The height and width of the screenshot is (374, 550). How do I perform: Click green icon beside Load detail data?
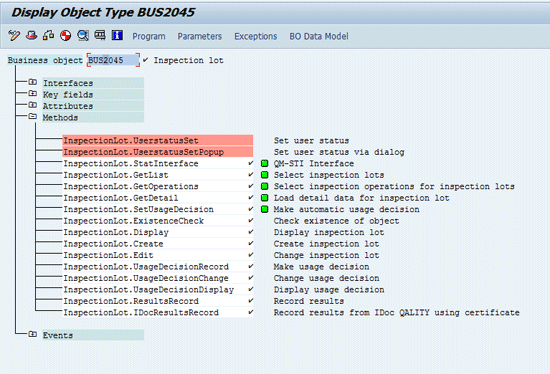point(264,198)
